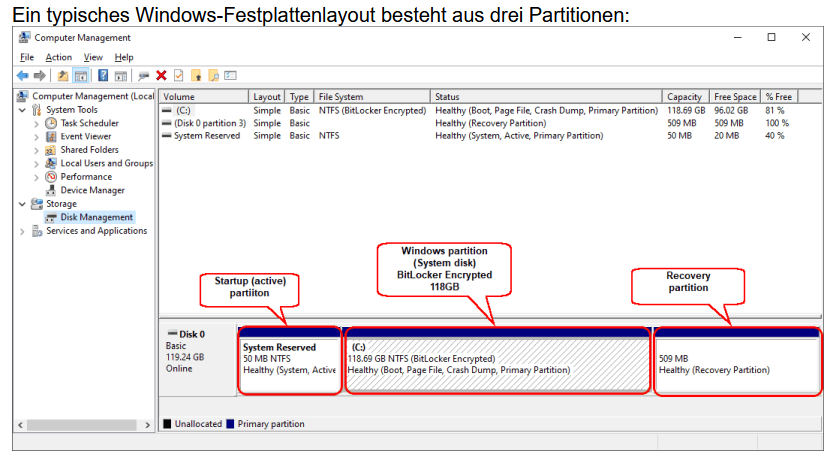Click the Task Scheduler clock icon
Viewport: 831px width, 456px height.
click(51, 123)
